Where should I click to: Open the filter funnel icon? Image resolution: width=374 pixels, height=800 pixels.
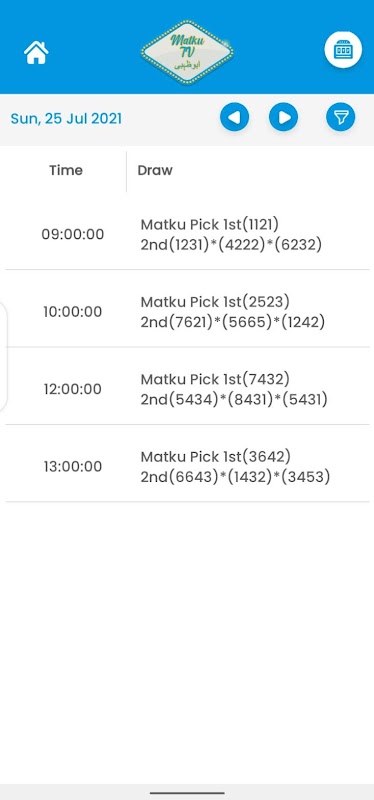pos(340,118)
